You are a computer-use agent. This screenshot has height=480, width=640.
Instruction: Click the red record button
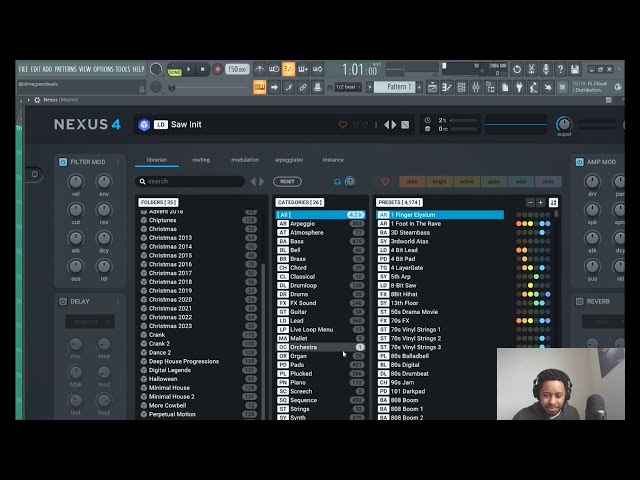point(218,69)
